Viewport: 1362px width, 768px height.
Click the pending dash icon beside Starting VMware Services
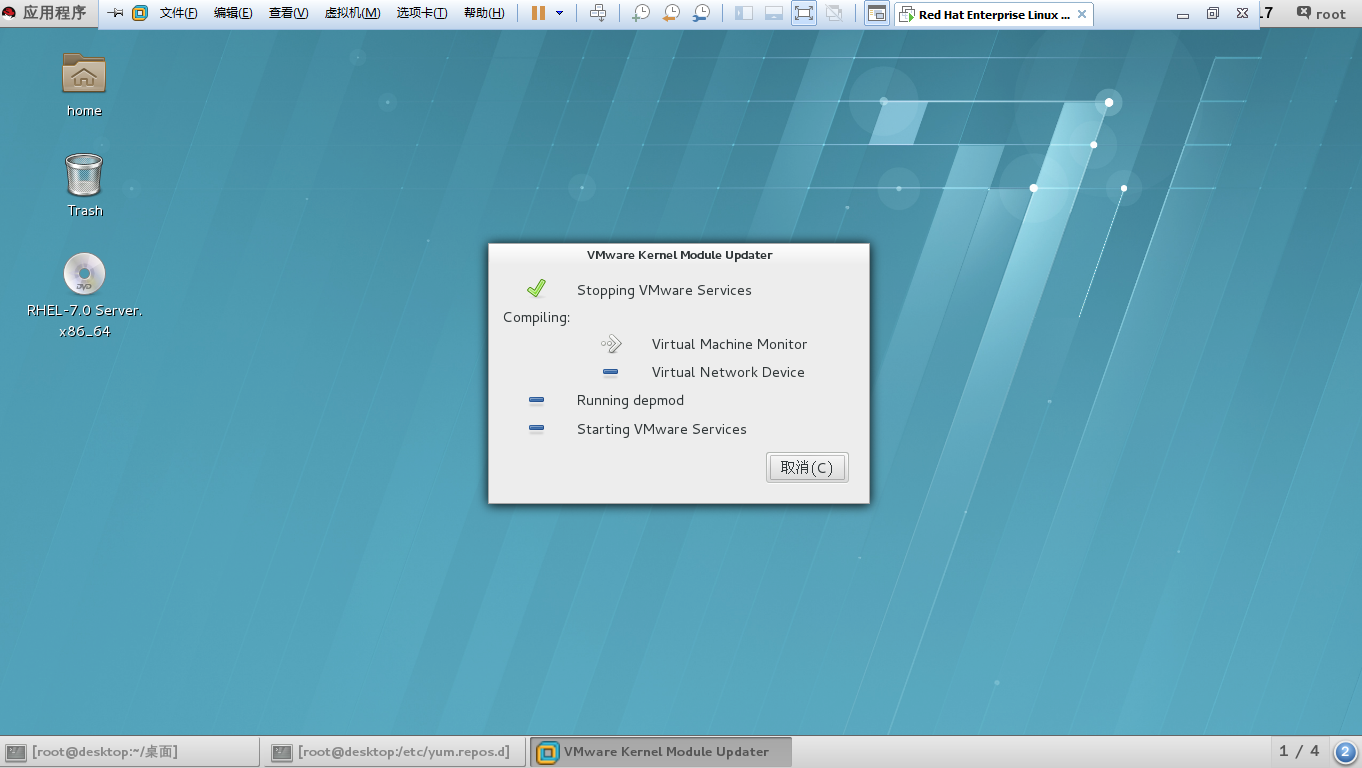(x=536, y=429)
